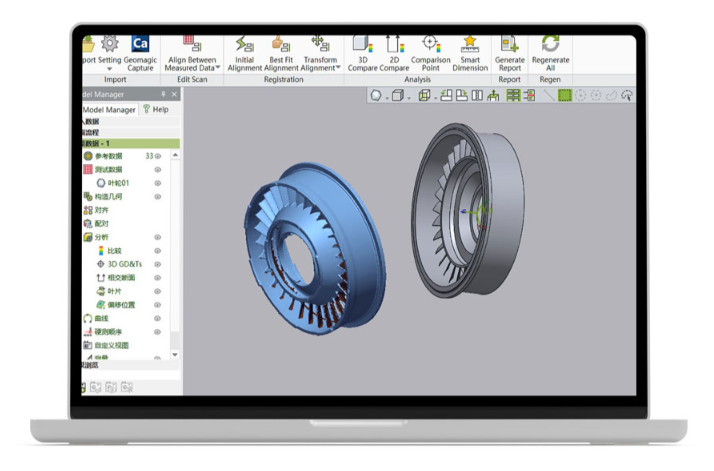Run the Best Fit Alignment tool
The height and width of the screenshot is (471, 714).
point(281,54)
